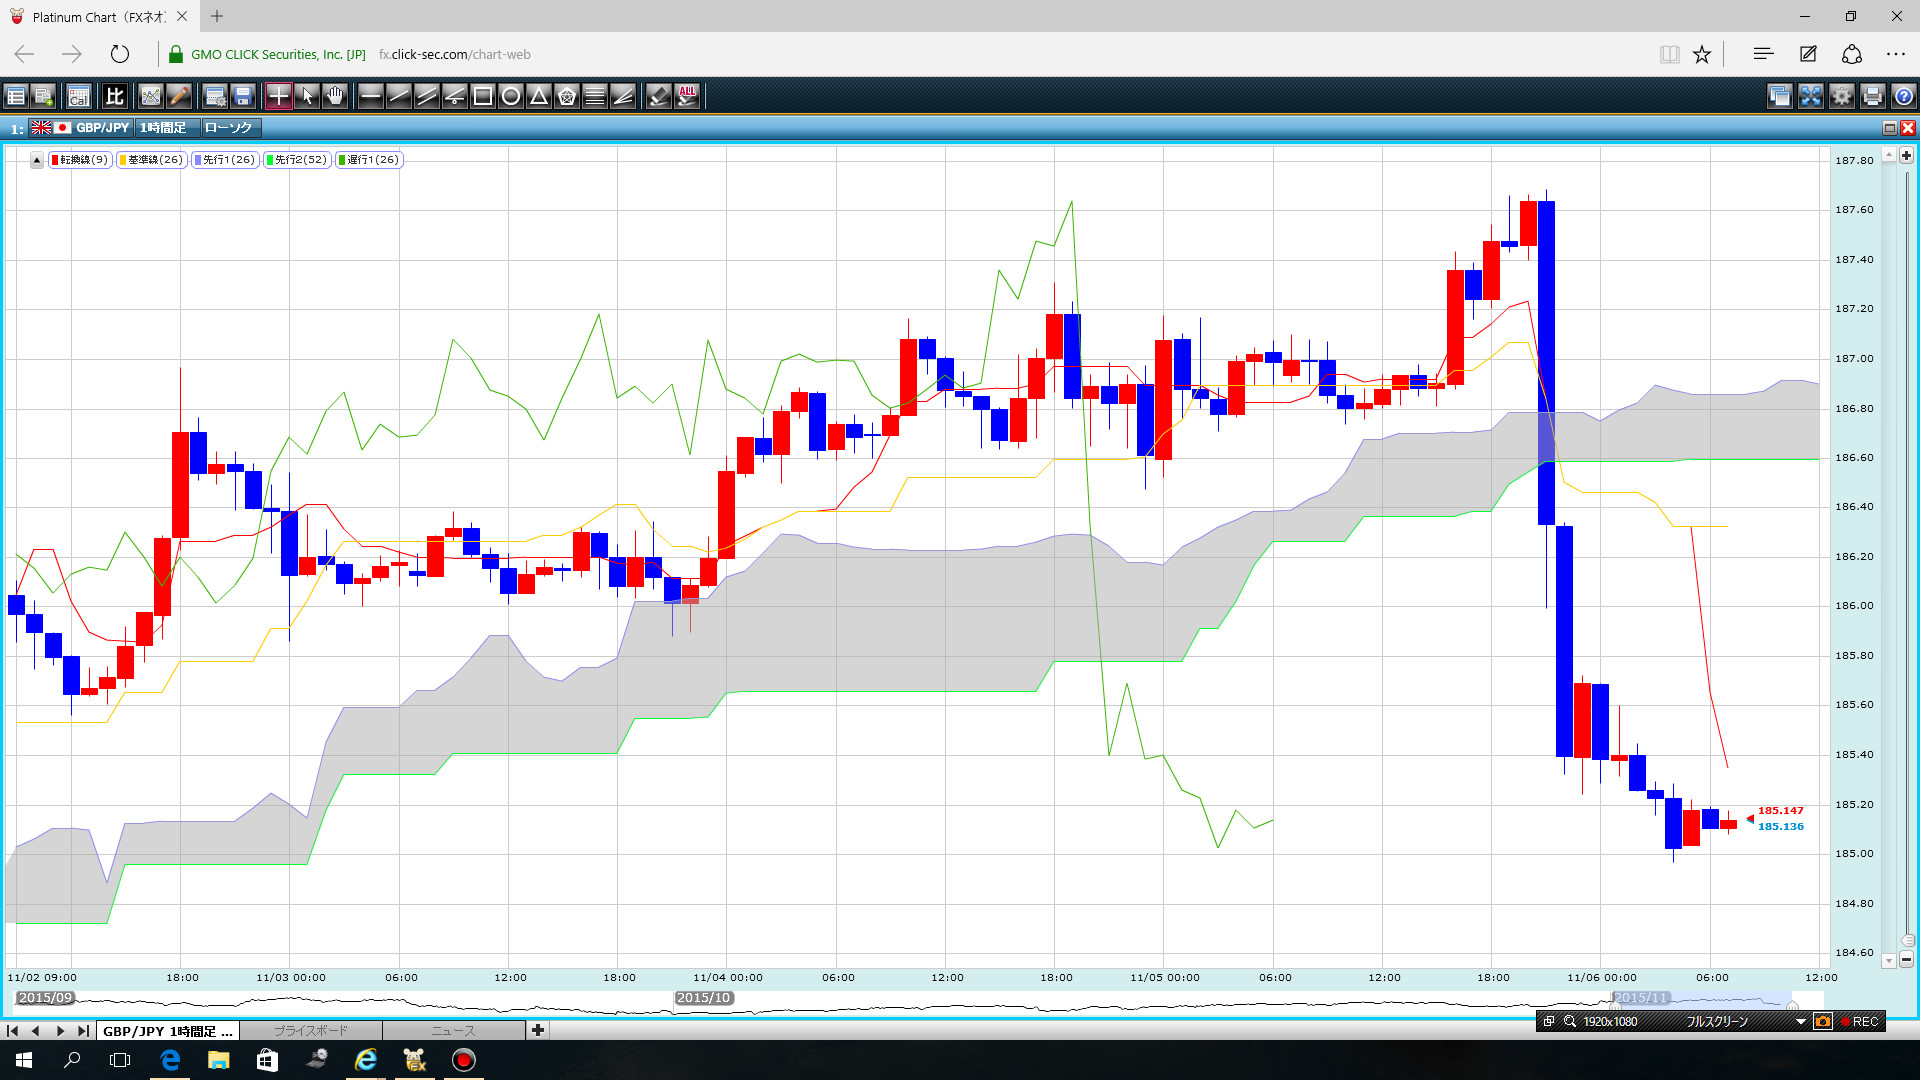Pick the horizontal line drawing tool

[370, 96]
